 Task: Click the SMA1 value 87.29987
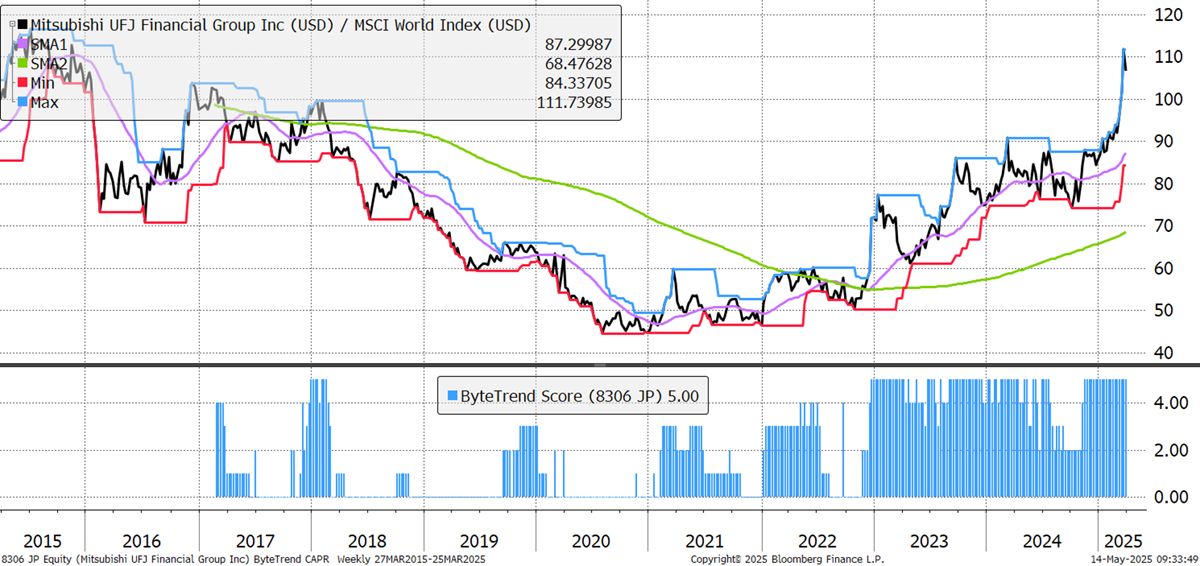(578, 45)
